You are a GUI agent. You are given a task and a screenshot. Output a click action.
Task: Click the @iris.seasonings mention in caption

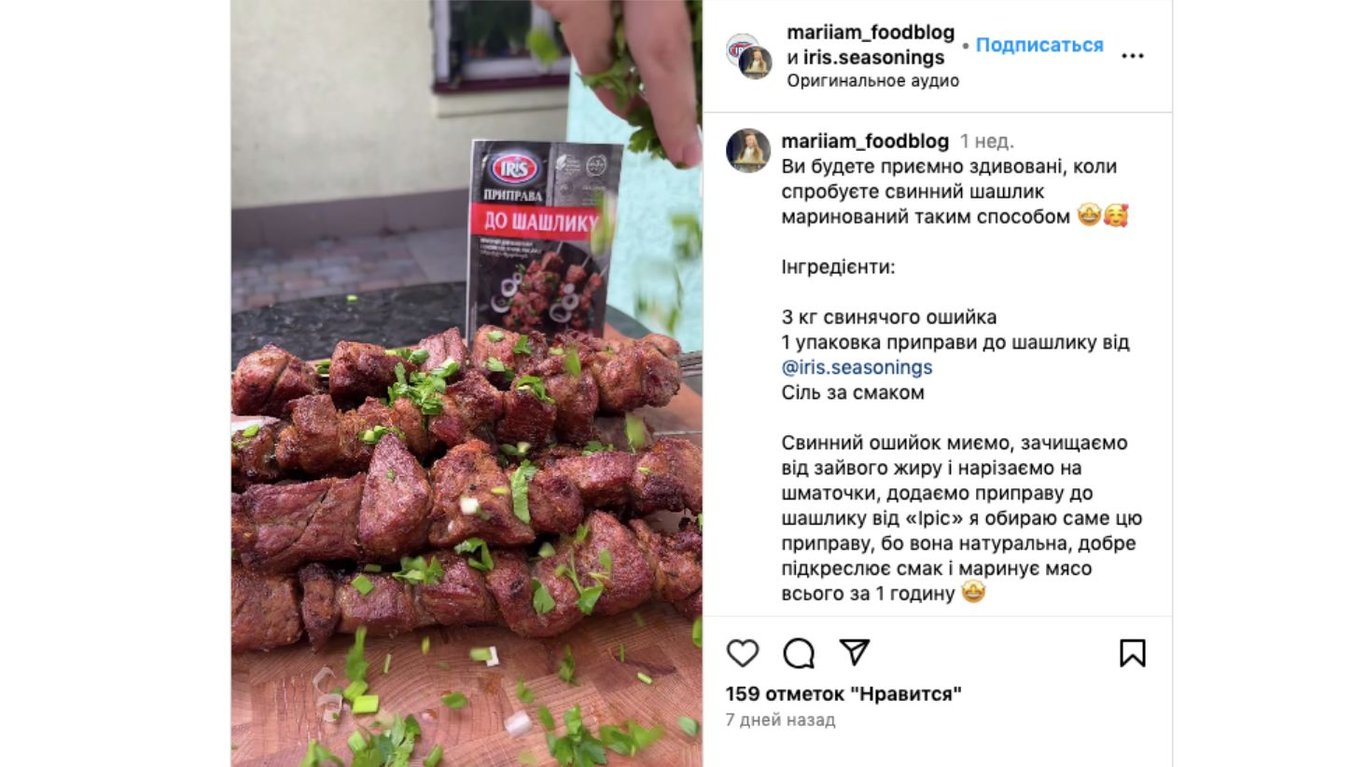pyautogui.click(x=857, y=367)
